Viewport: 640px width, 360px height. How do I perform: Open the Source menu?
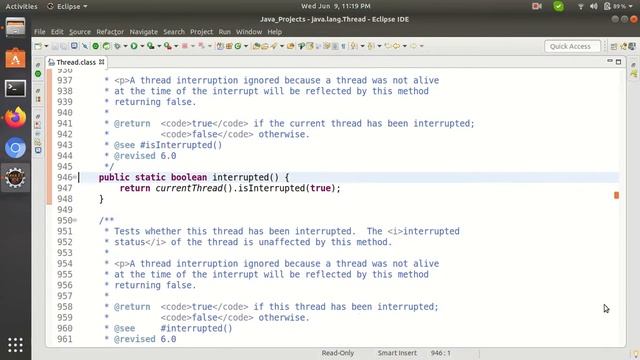tap(80, 32)
